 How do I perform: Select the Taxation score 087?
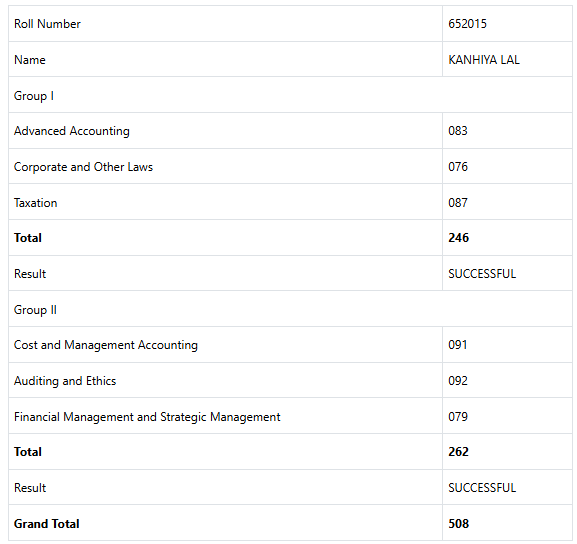pos(458,202)
